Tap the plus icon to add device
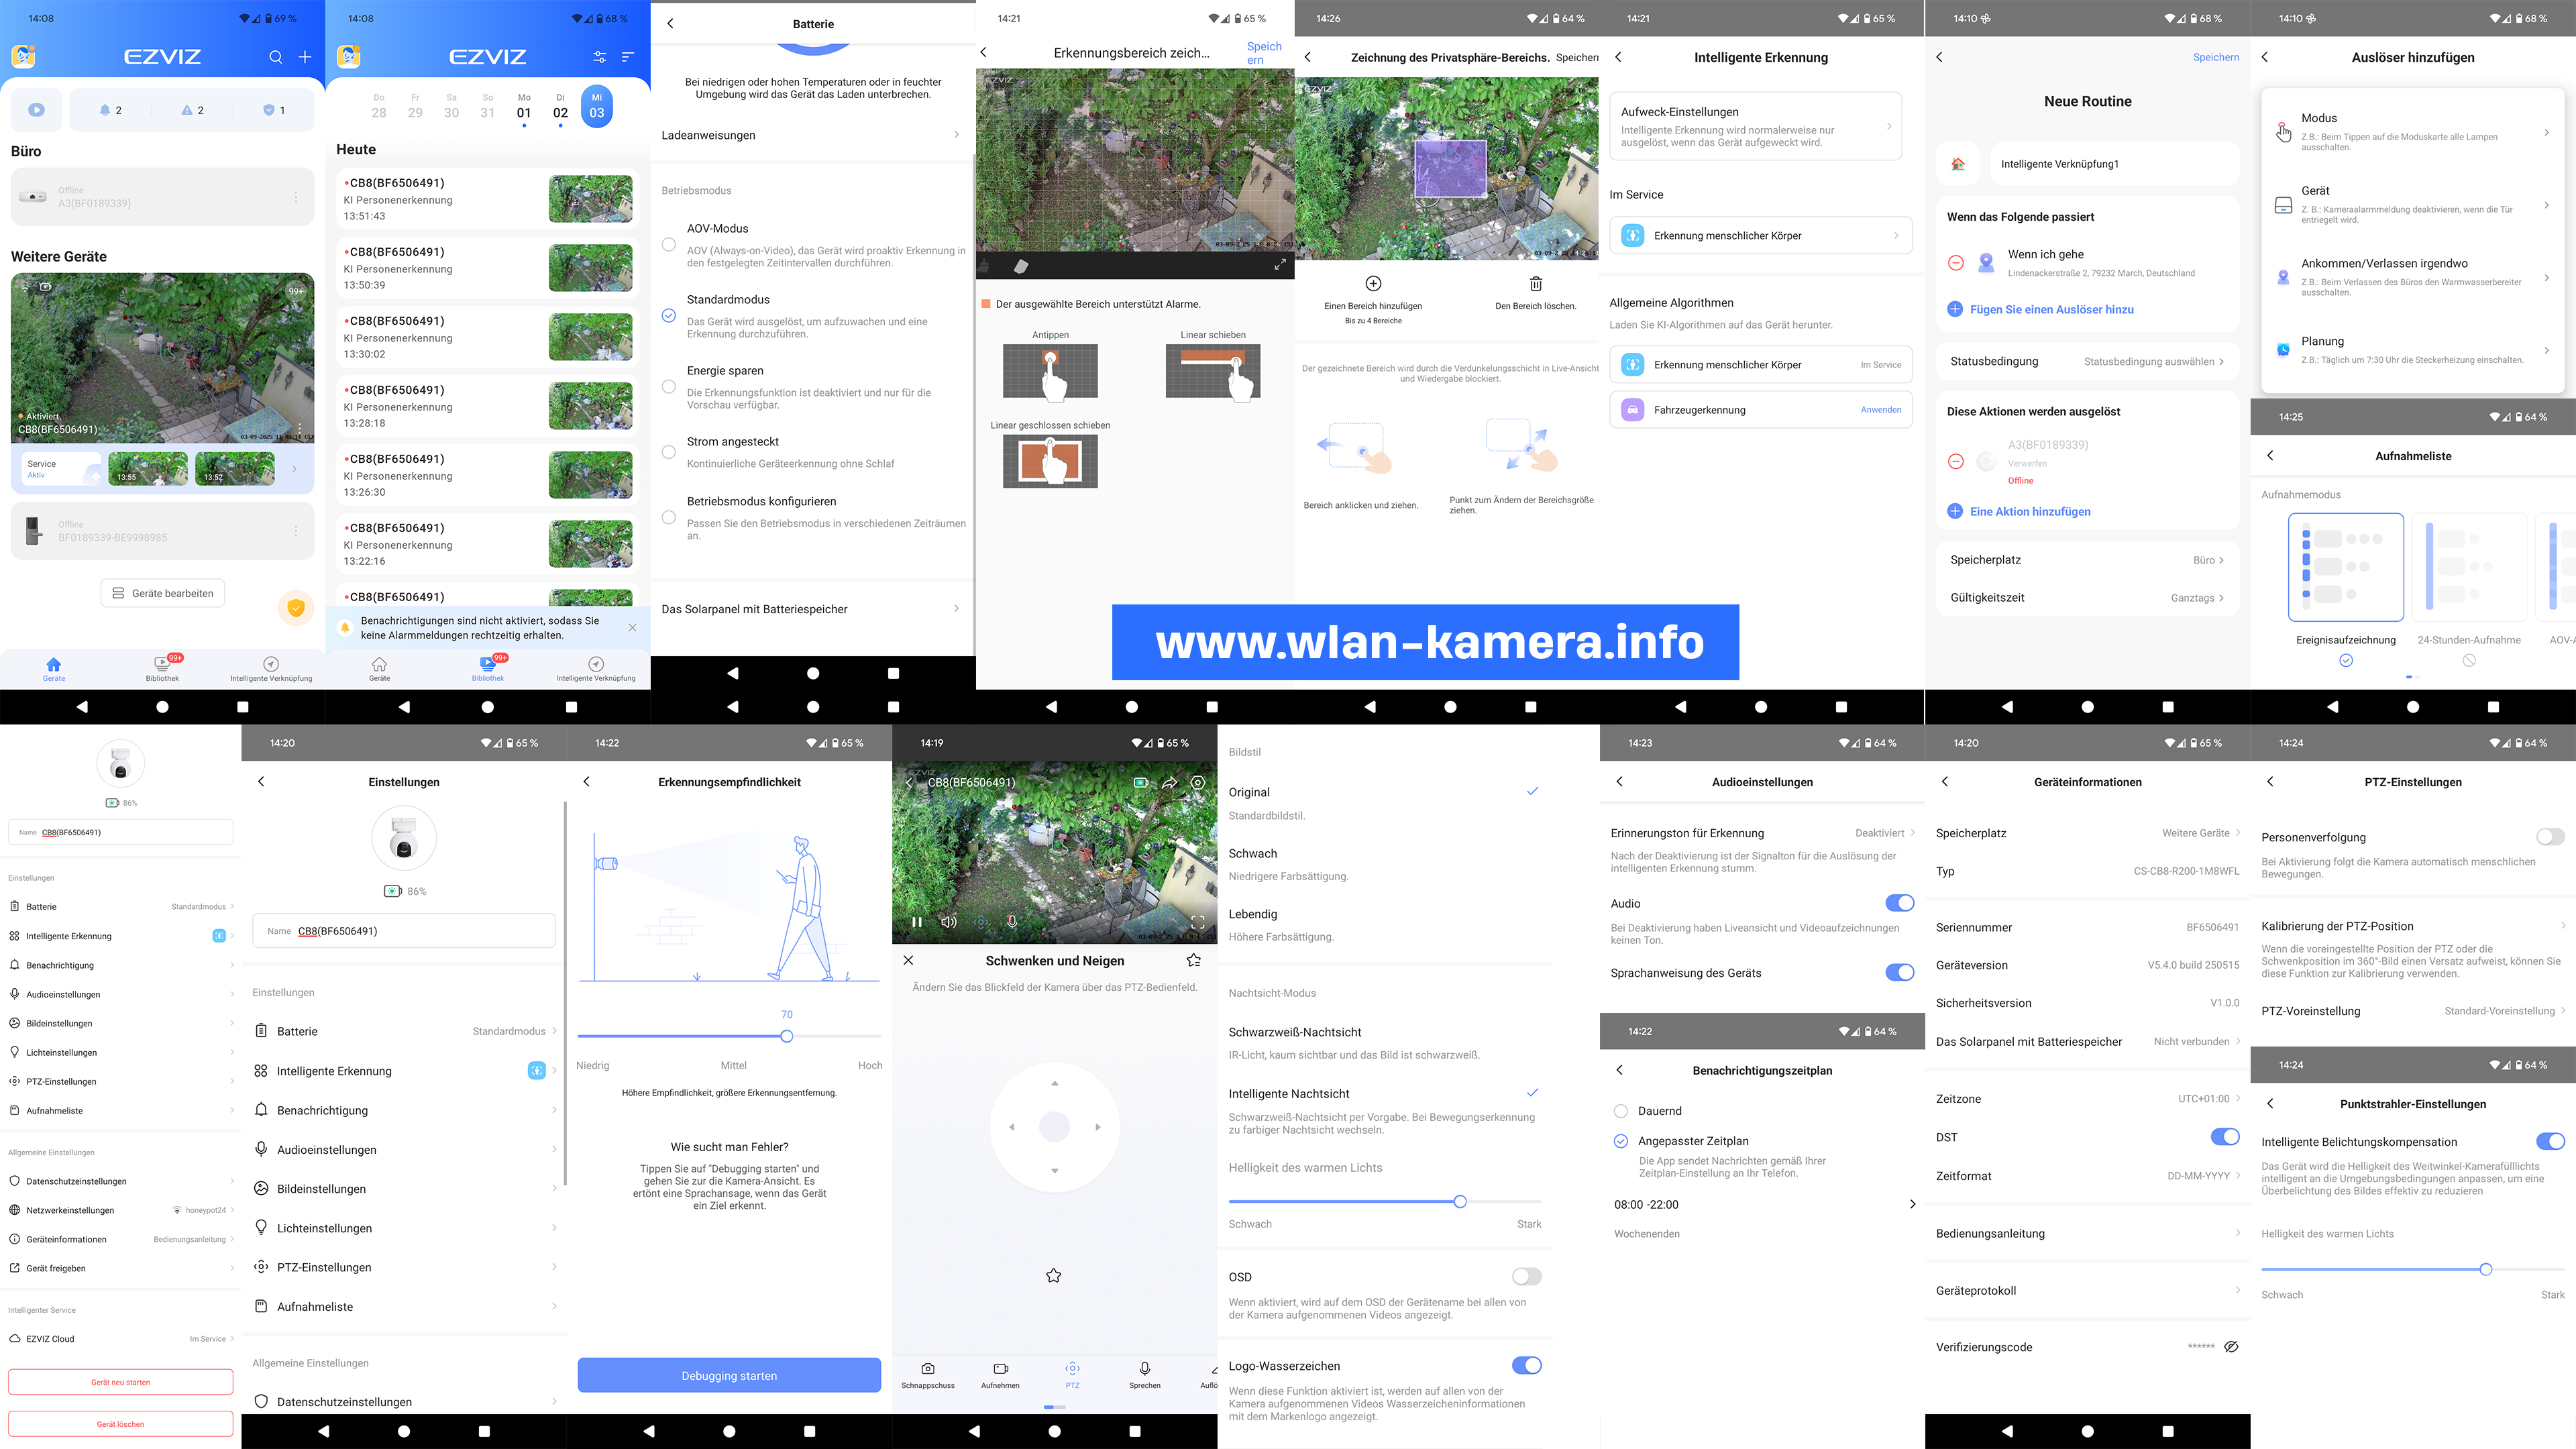The image size is (2576, 1449). click(305, 57)
